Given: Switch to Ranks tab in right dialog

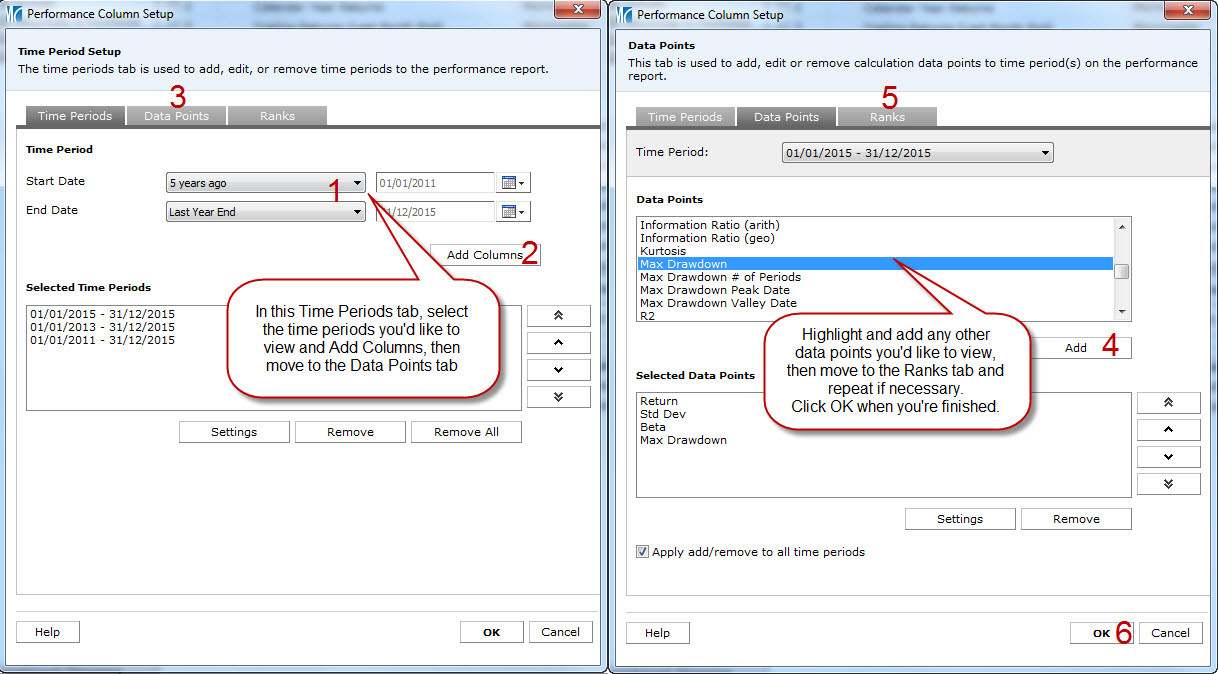Looking at the screenshot, I should (x=887, y=117).
